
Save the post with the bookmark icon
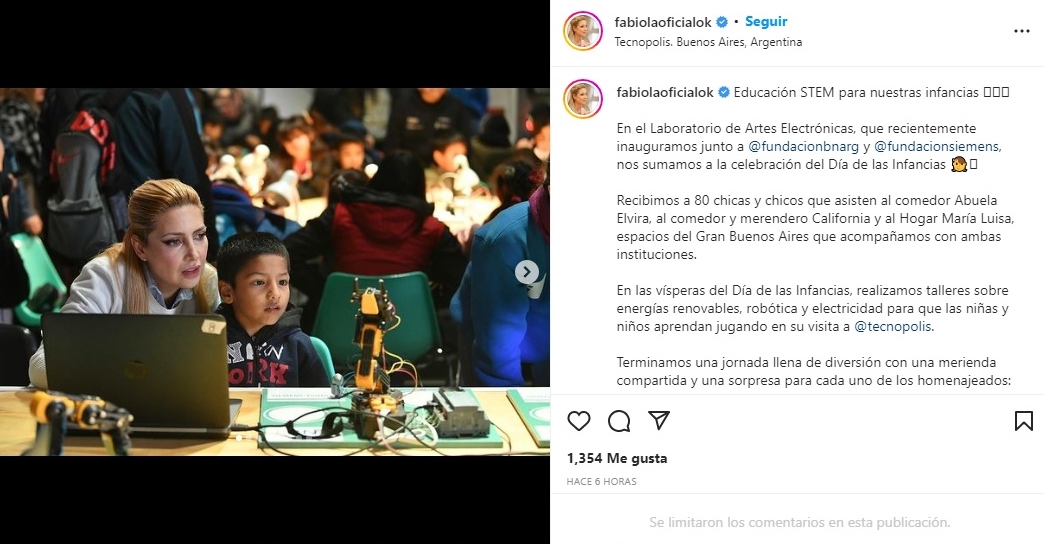tap(1023, 421)
